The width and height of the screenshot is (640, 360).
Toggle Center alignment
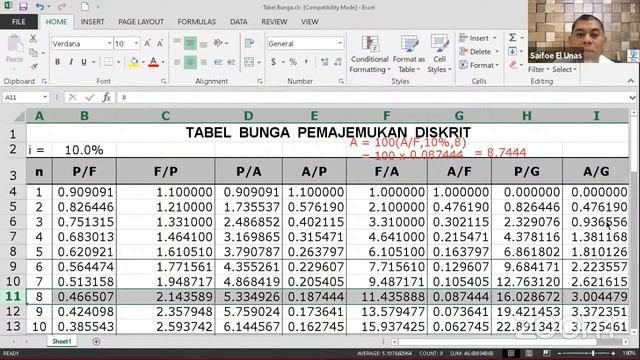190,62
